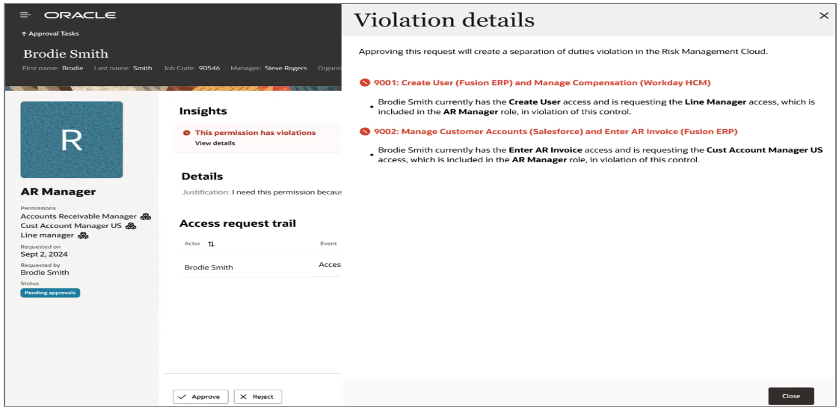Click the red violation icon under Insights

point(186,132)
